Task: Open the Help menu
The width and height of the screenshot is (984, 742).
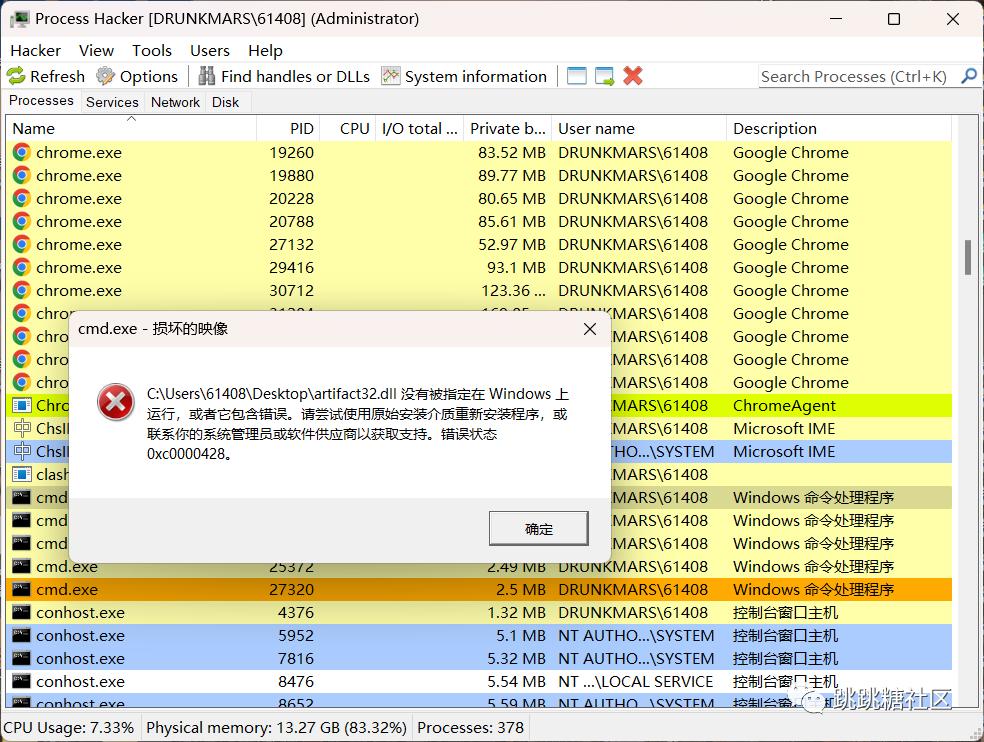Action: coord(265,51)
